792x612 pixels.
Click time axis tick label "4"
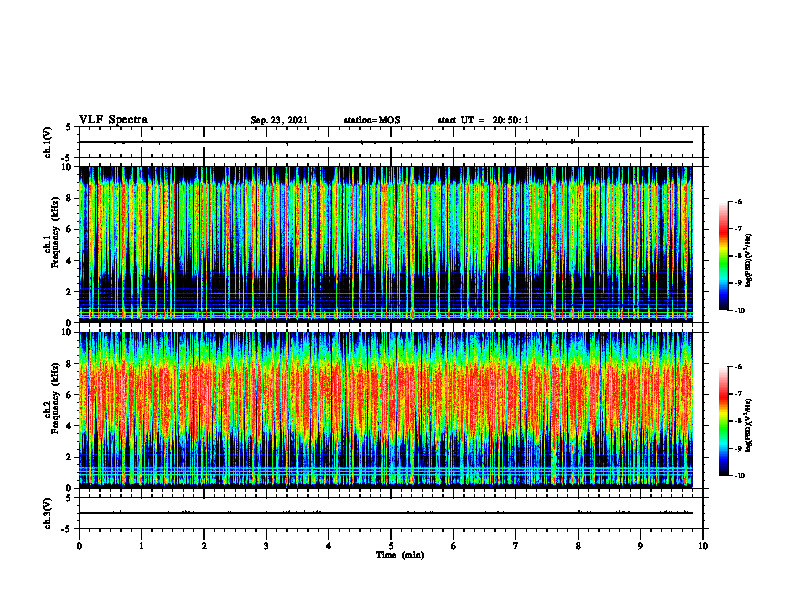point(329,546)
